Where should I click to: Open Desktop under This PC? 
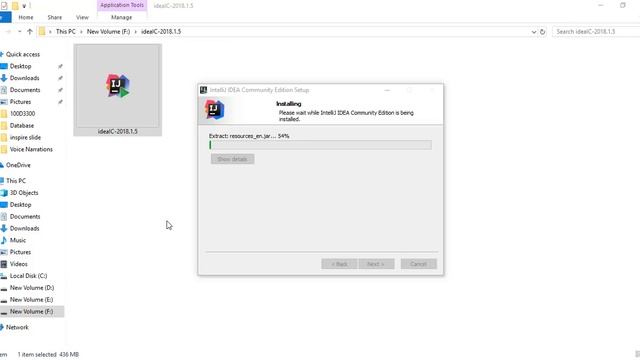(20, 204)
